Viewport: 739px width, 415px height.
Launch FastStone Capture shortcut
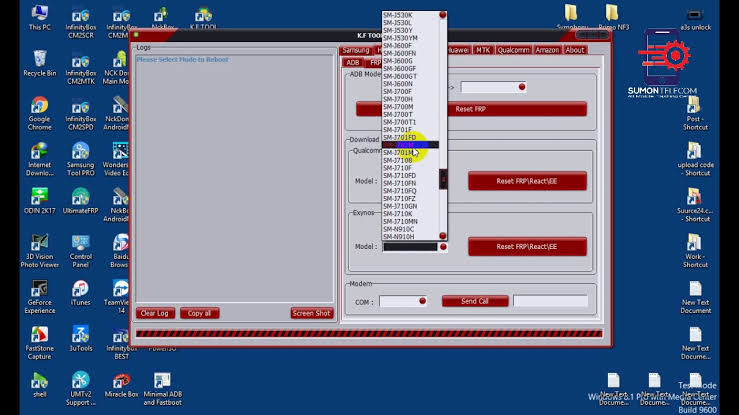pos(40,342)
